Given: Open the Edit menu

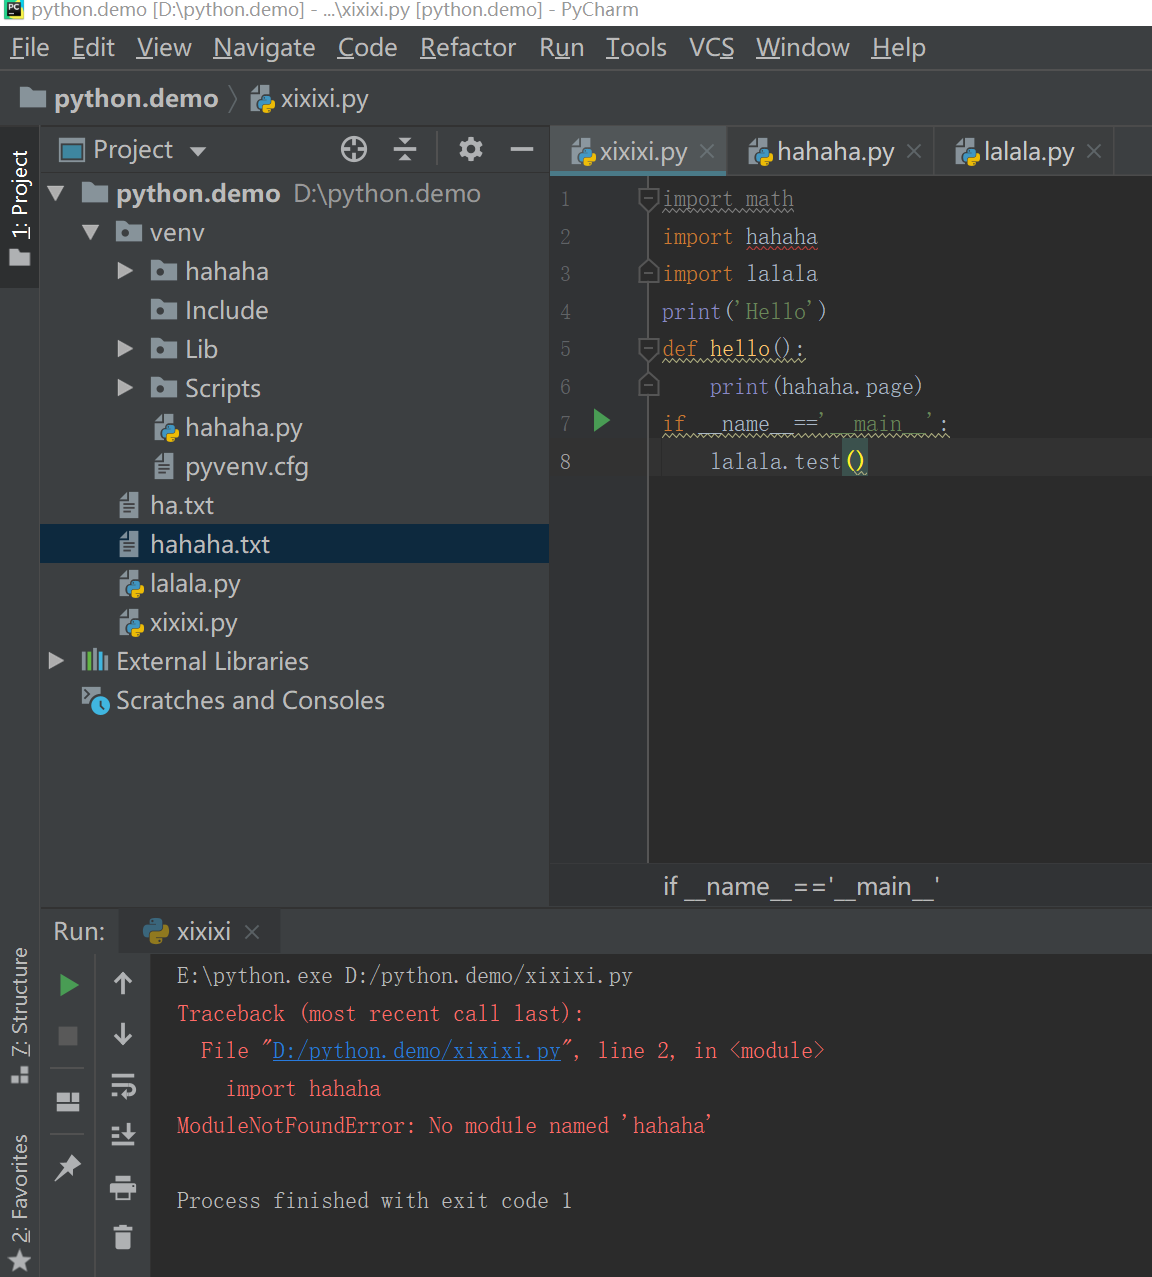Looking at the screenshot, I should [93, 48].
